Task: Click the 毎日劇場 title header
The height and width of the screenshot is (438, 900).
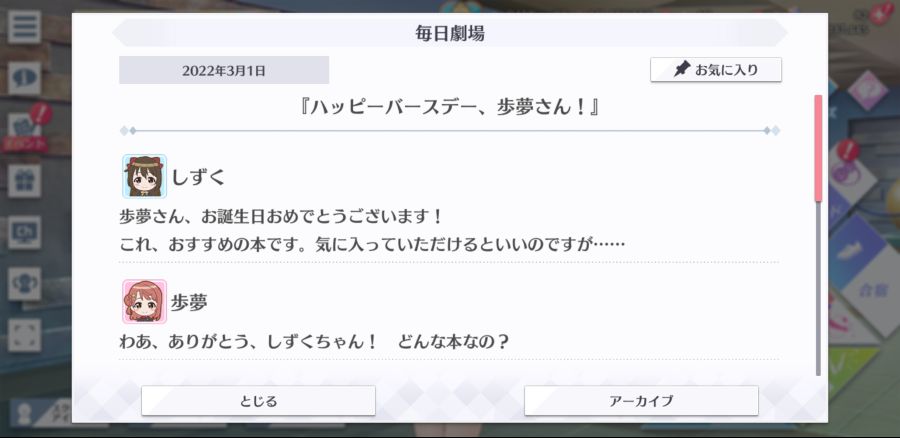Action: tap(450, 33)
